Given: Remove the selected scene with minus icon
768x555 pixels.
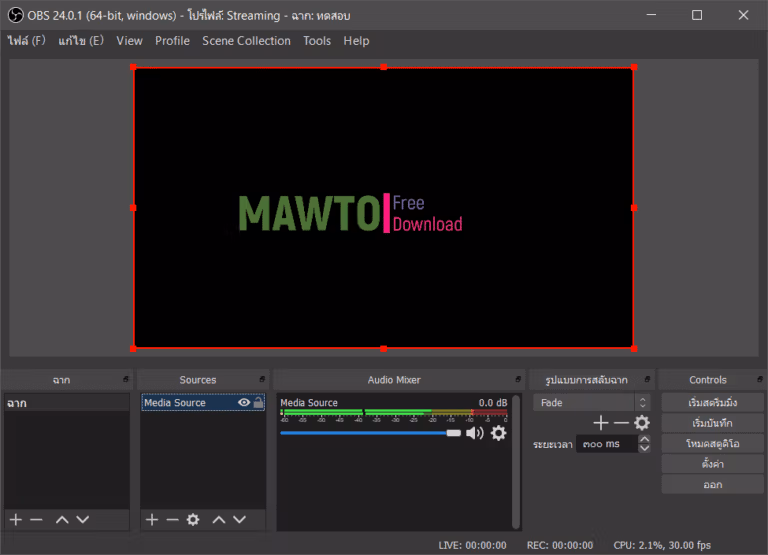Looking at the screenshot, I should click(36, 519).
